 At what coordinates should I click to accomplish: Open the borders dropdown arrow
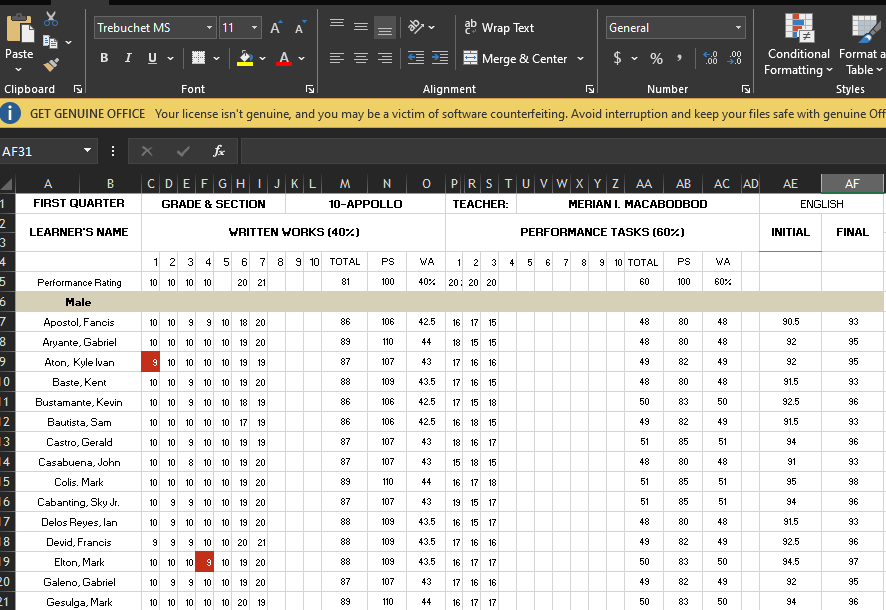coord(216,58)
